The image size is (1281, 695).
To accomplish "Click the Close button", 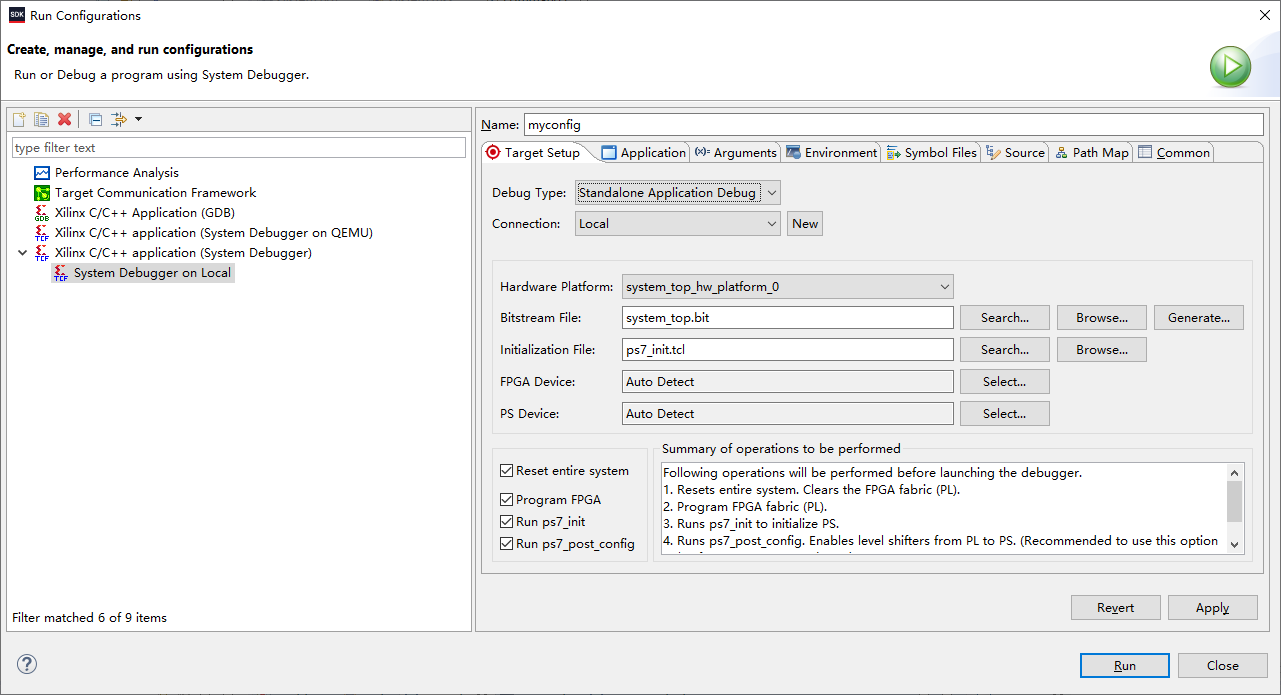I will point(1223,666).
